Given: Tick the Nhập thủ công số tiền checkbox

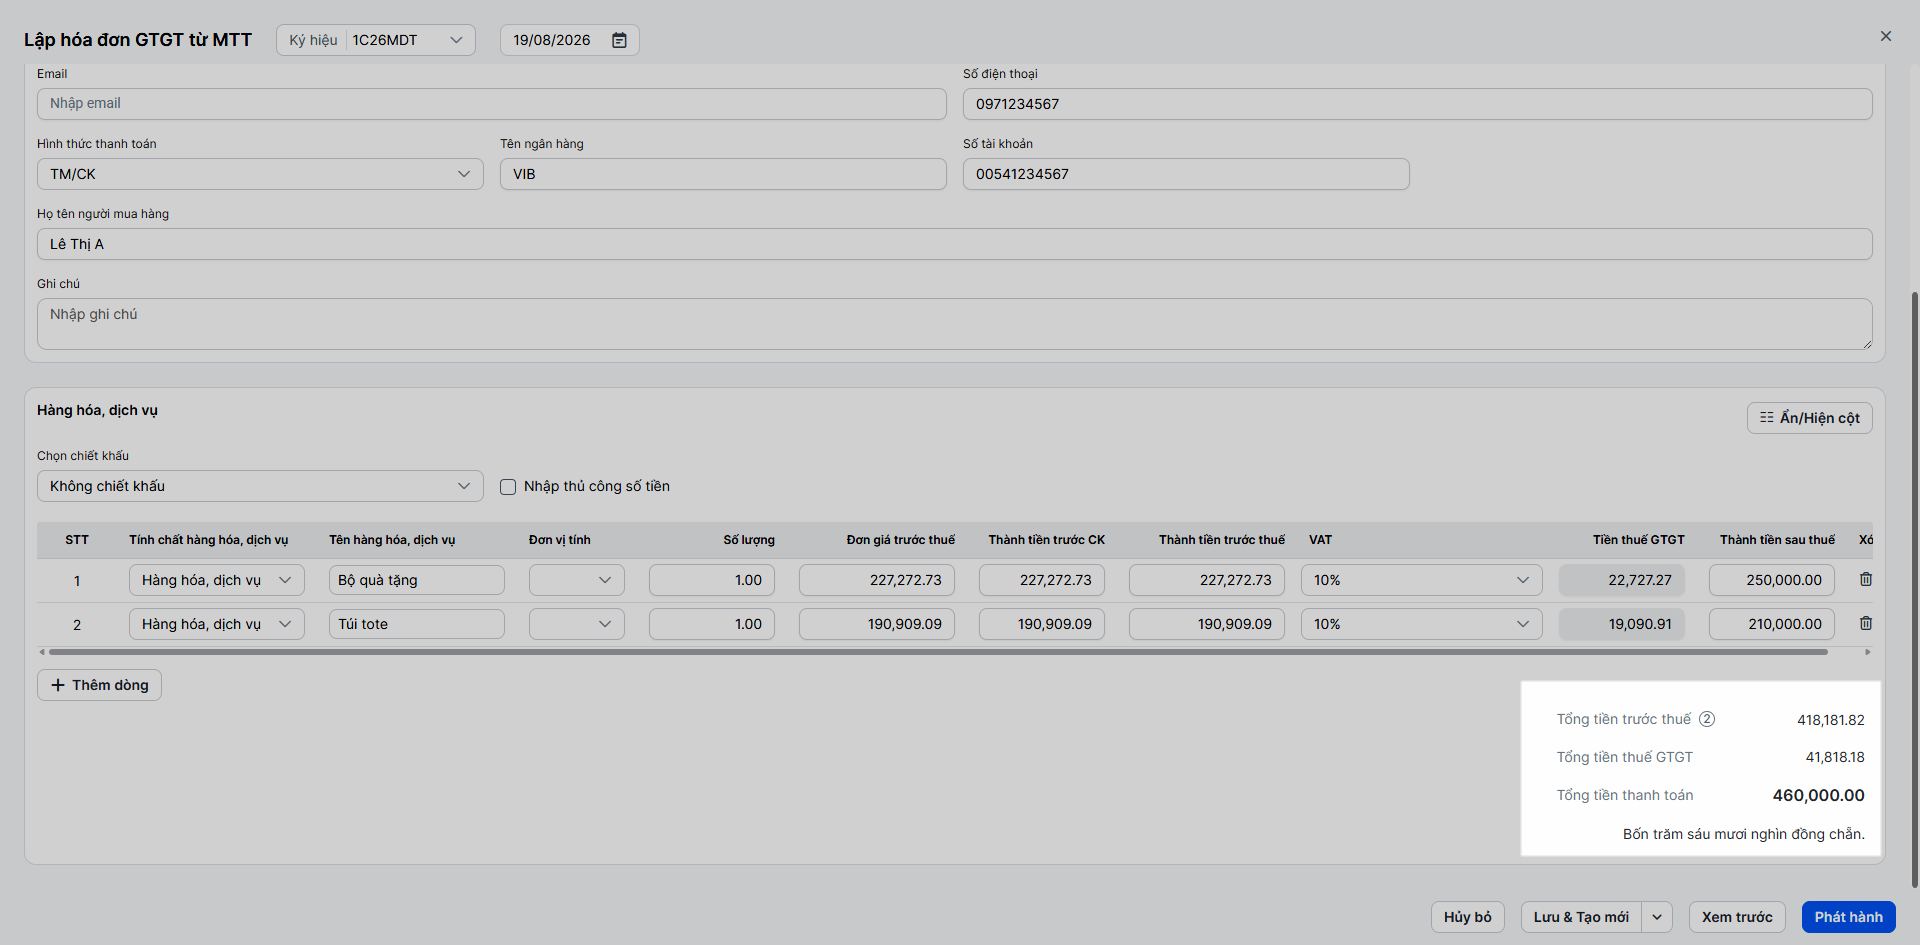Looking at the screenshot, I should (508, 487).
